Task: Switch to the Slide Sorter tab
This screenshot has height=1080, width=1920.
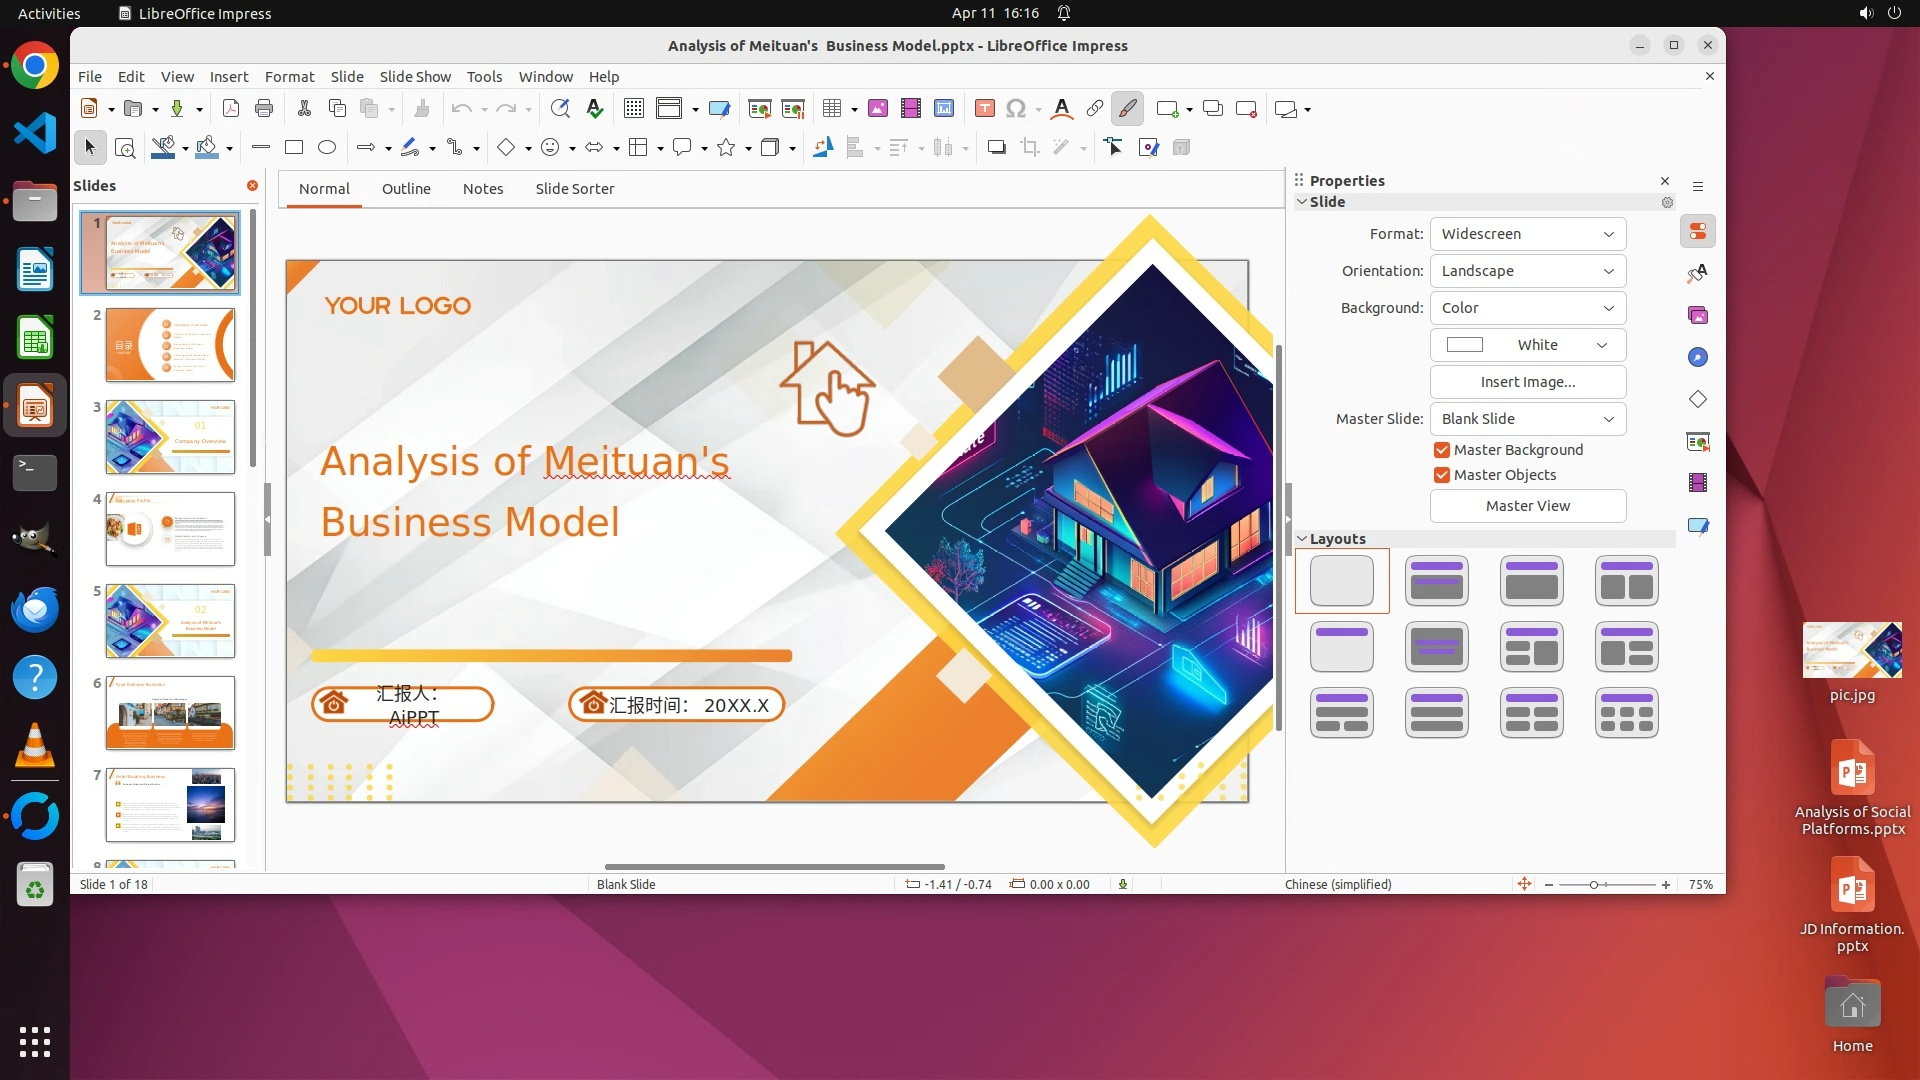Action: (x=574, y=189)
